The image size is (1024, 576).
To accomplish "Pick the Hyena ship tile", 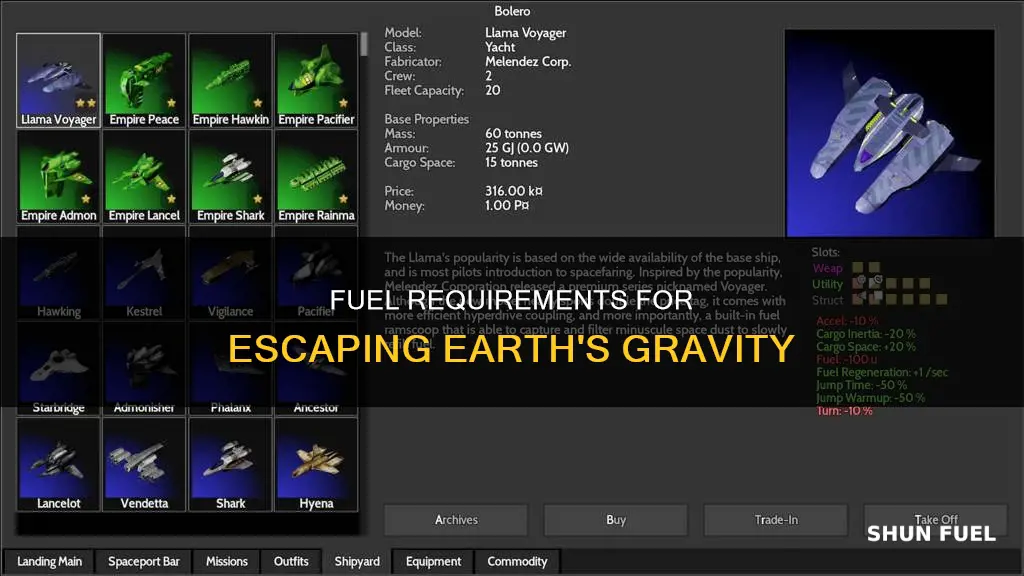I will (x=316, y=464).
